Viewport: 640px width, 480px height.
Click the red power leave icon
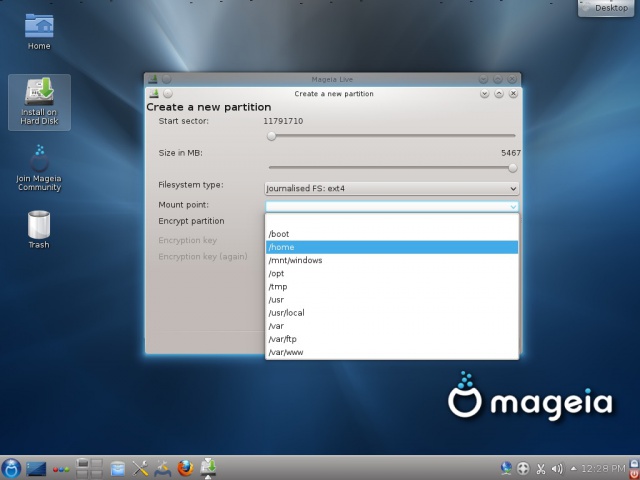(x=635, y=473)
